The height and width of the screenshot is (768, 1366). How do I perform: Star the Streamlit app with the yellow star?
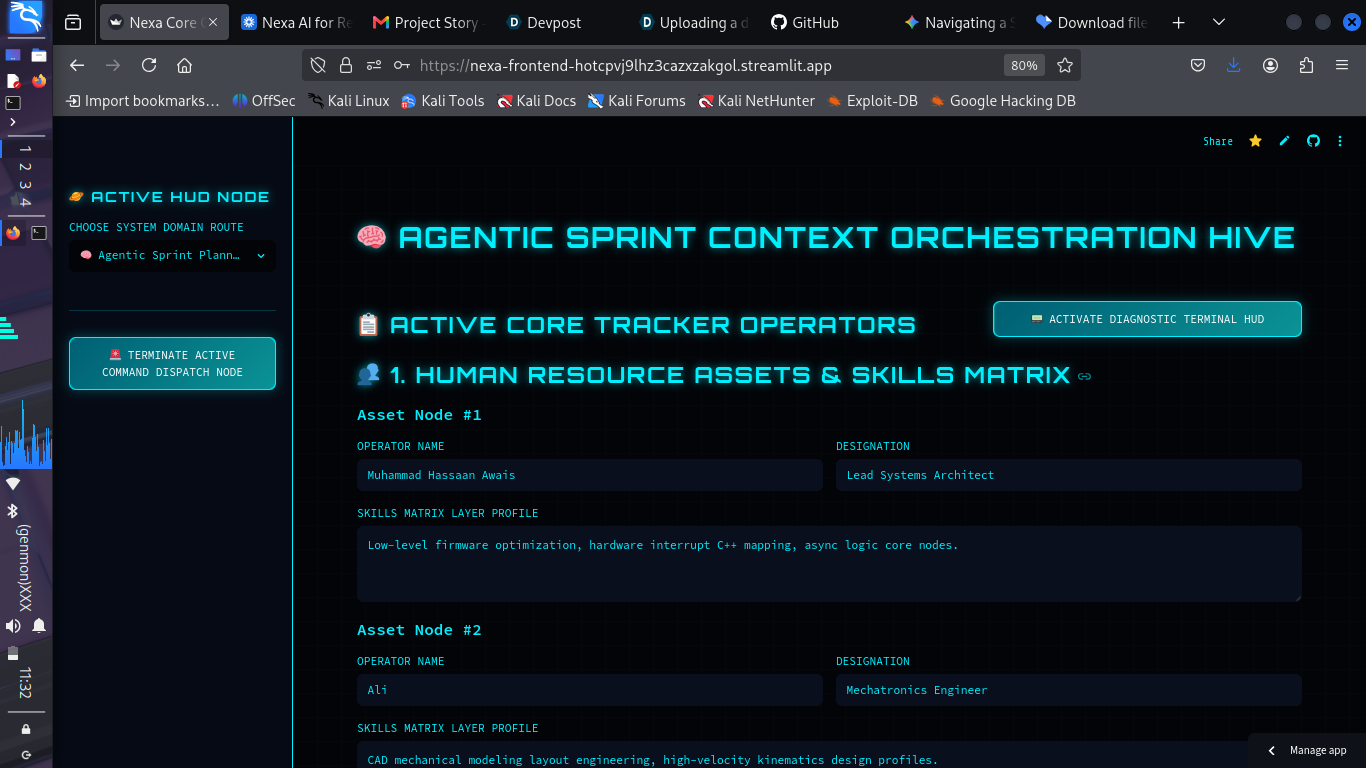[x=1255, y=141]
